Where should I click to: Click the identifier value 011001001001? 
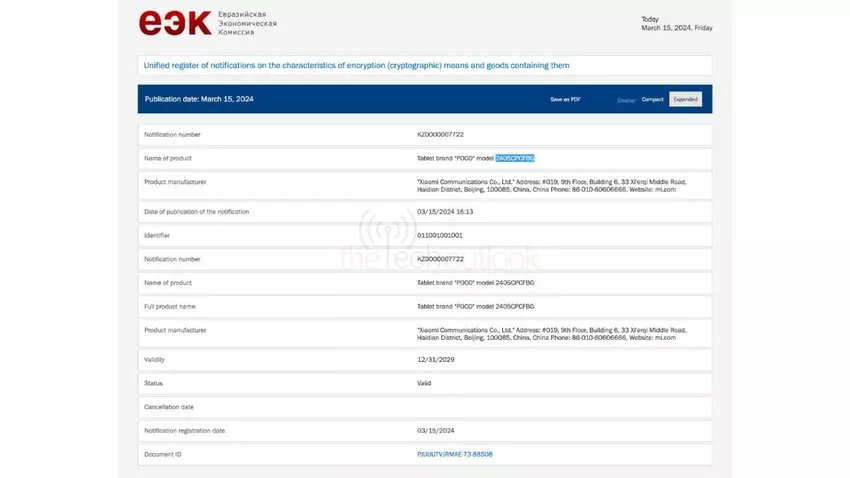(440, 235)
